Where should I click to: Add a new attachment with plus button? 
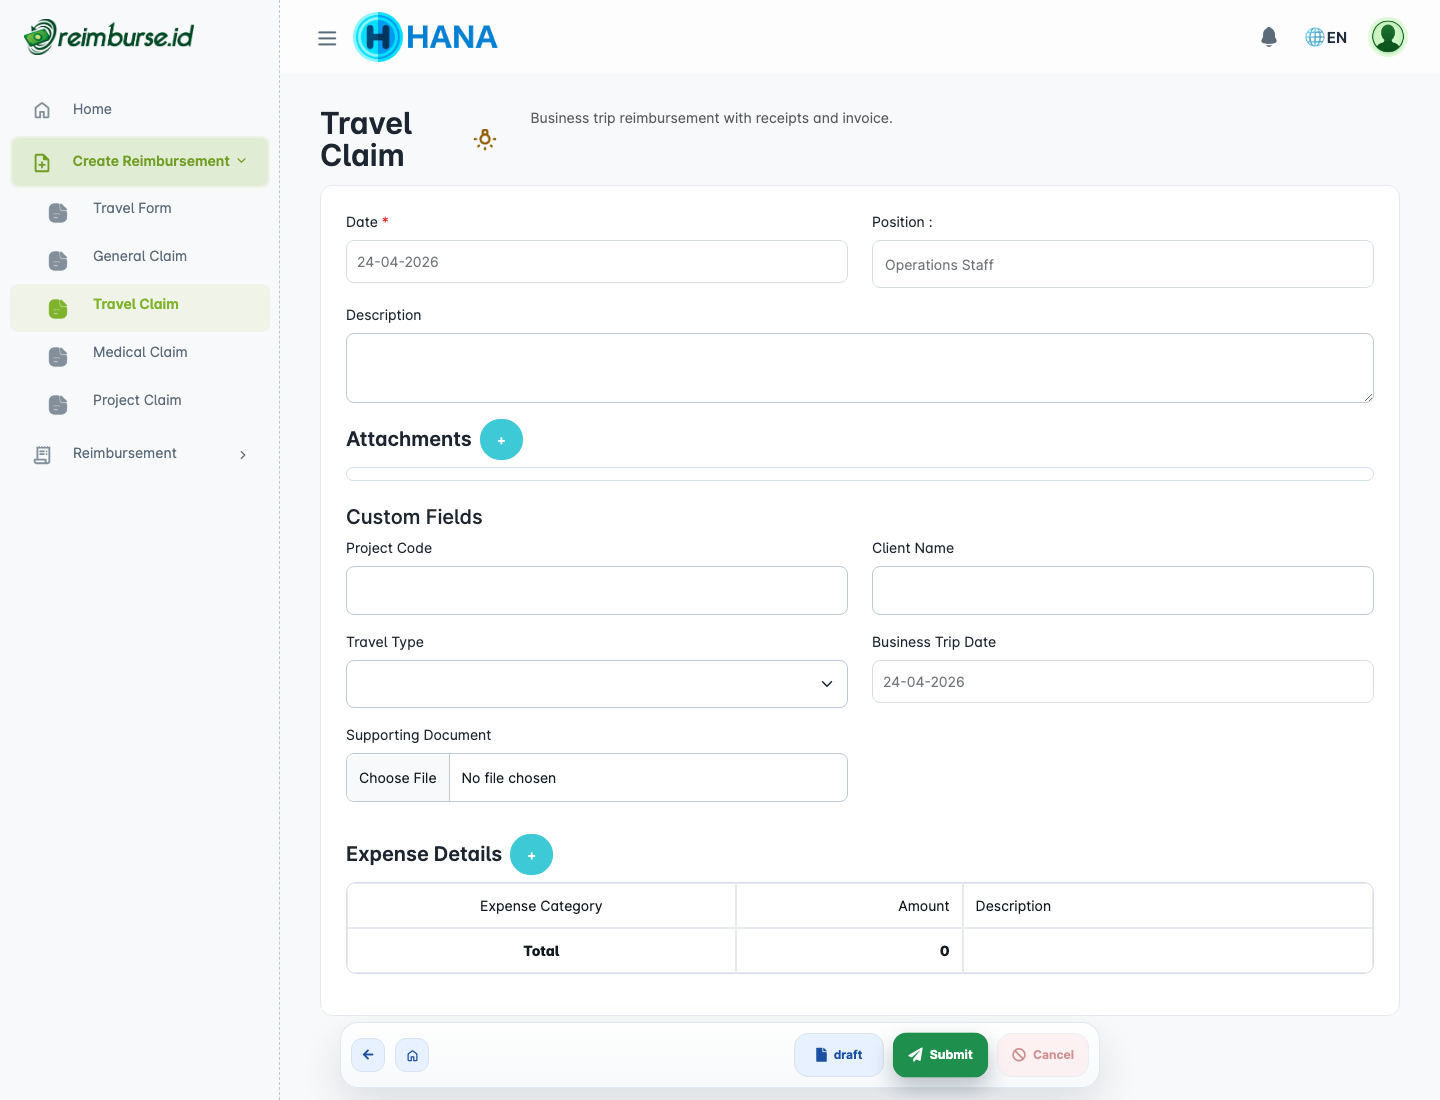tap(501, 440)
